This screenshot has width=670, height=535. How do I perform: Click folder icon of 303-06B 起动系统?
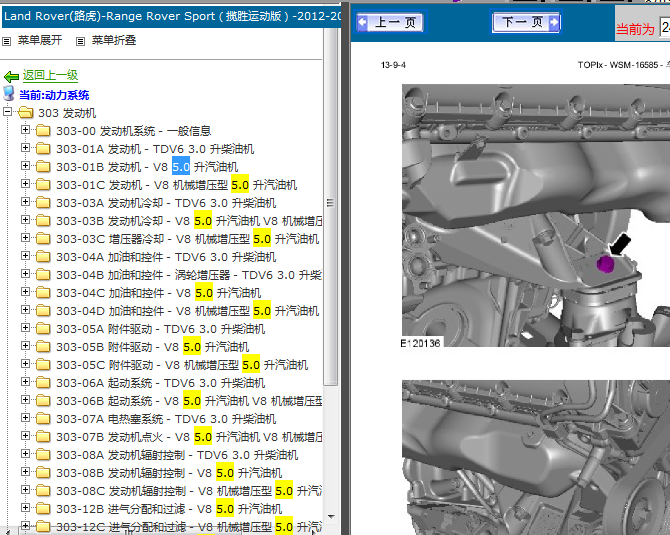43,400
